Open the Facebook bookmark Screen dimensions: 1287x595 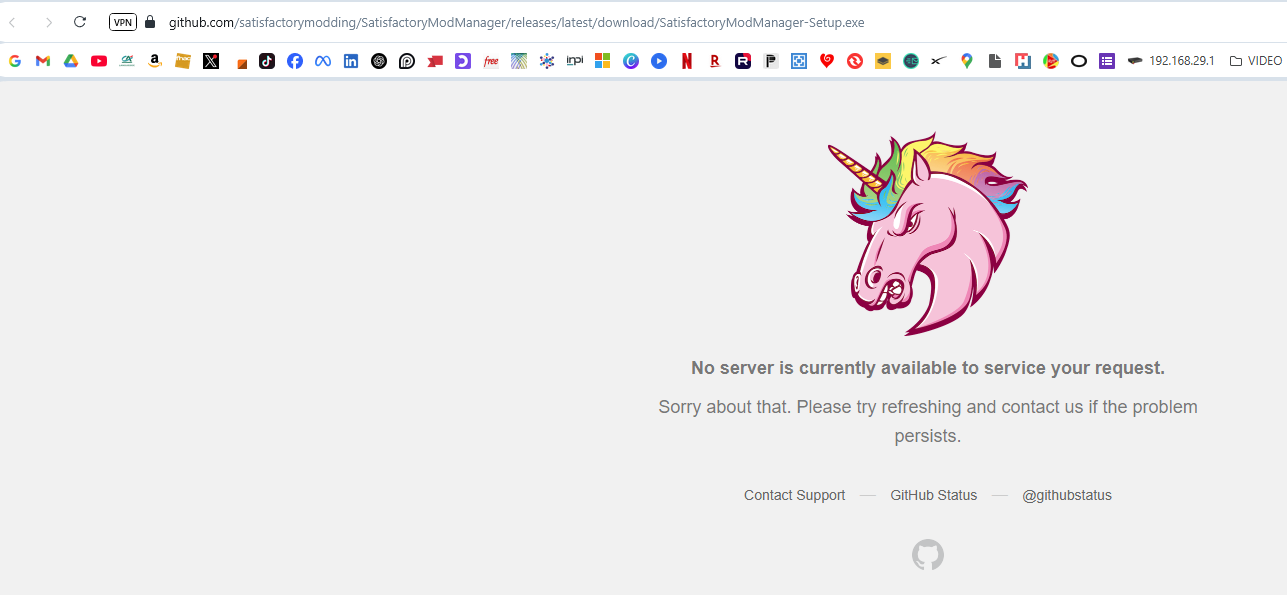(295, 61)
